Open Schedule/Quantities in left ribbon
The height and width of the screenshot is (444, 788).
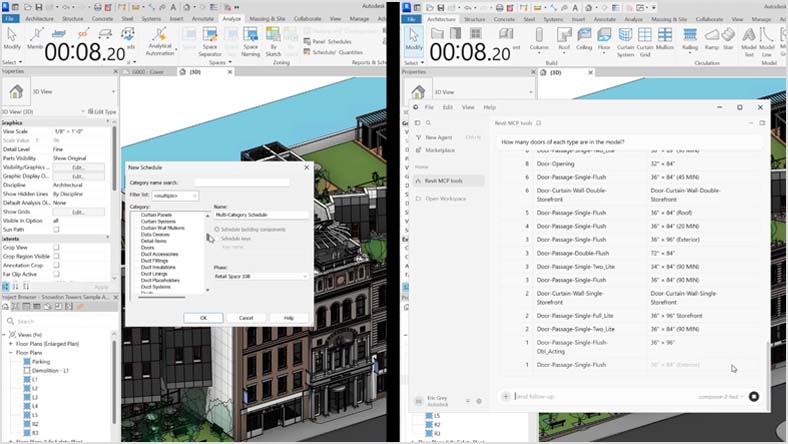pyautogui.click(x=333, y=52)
